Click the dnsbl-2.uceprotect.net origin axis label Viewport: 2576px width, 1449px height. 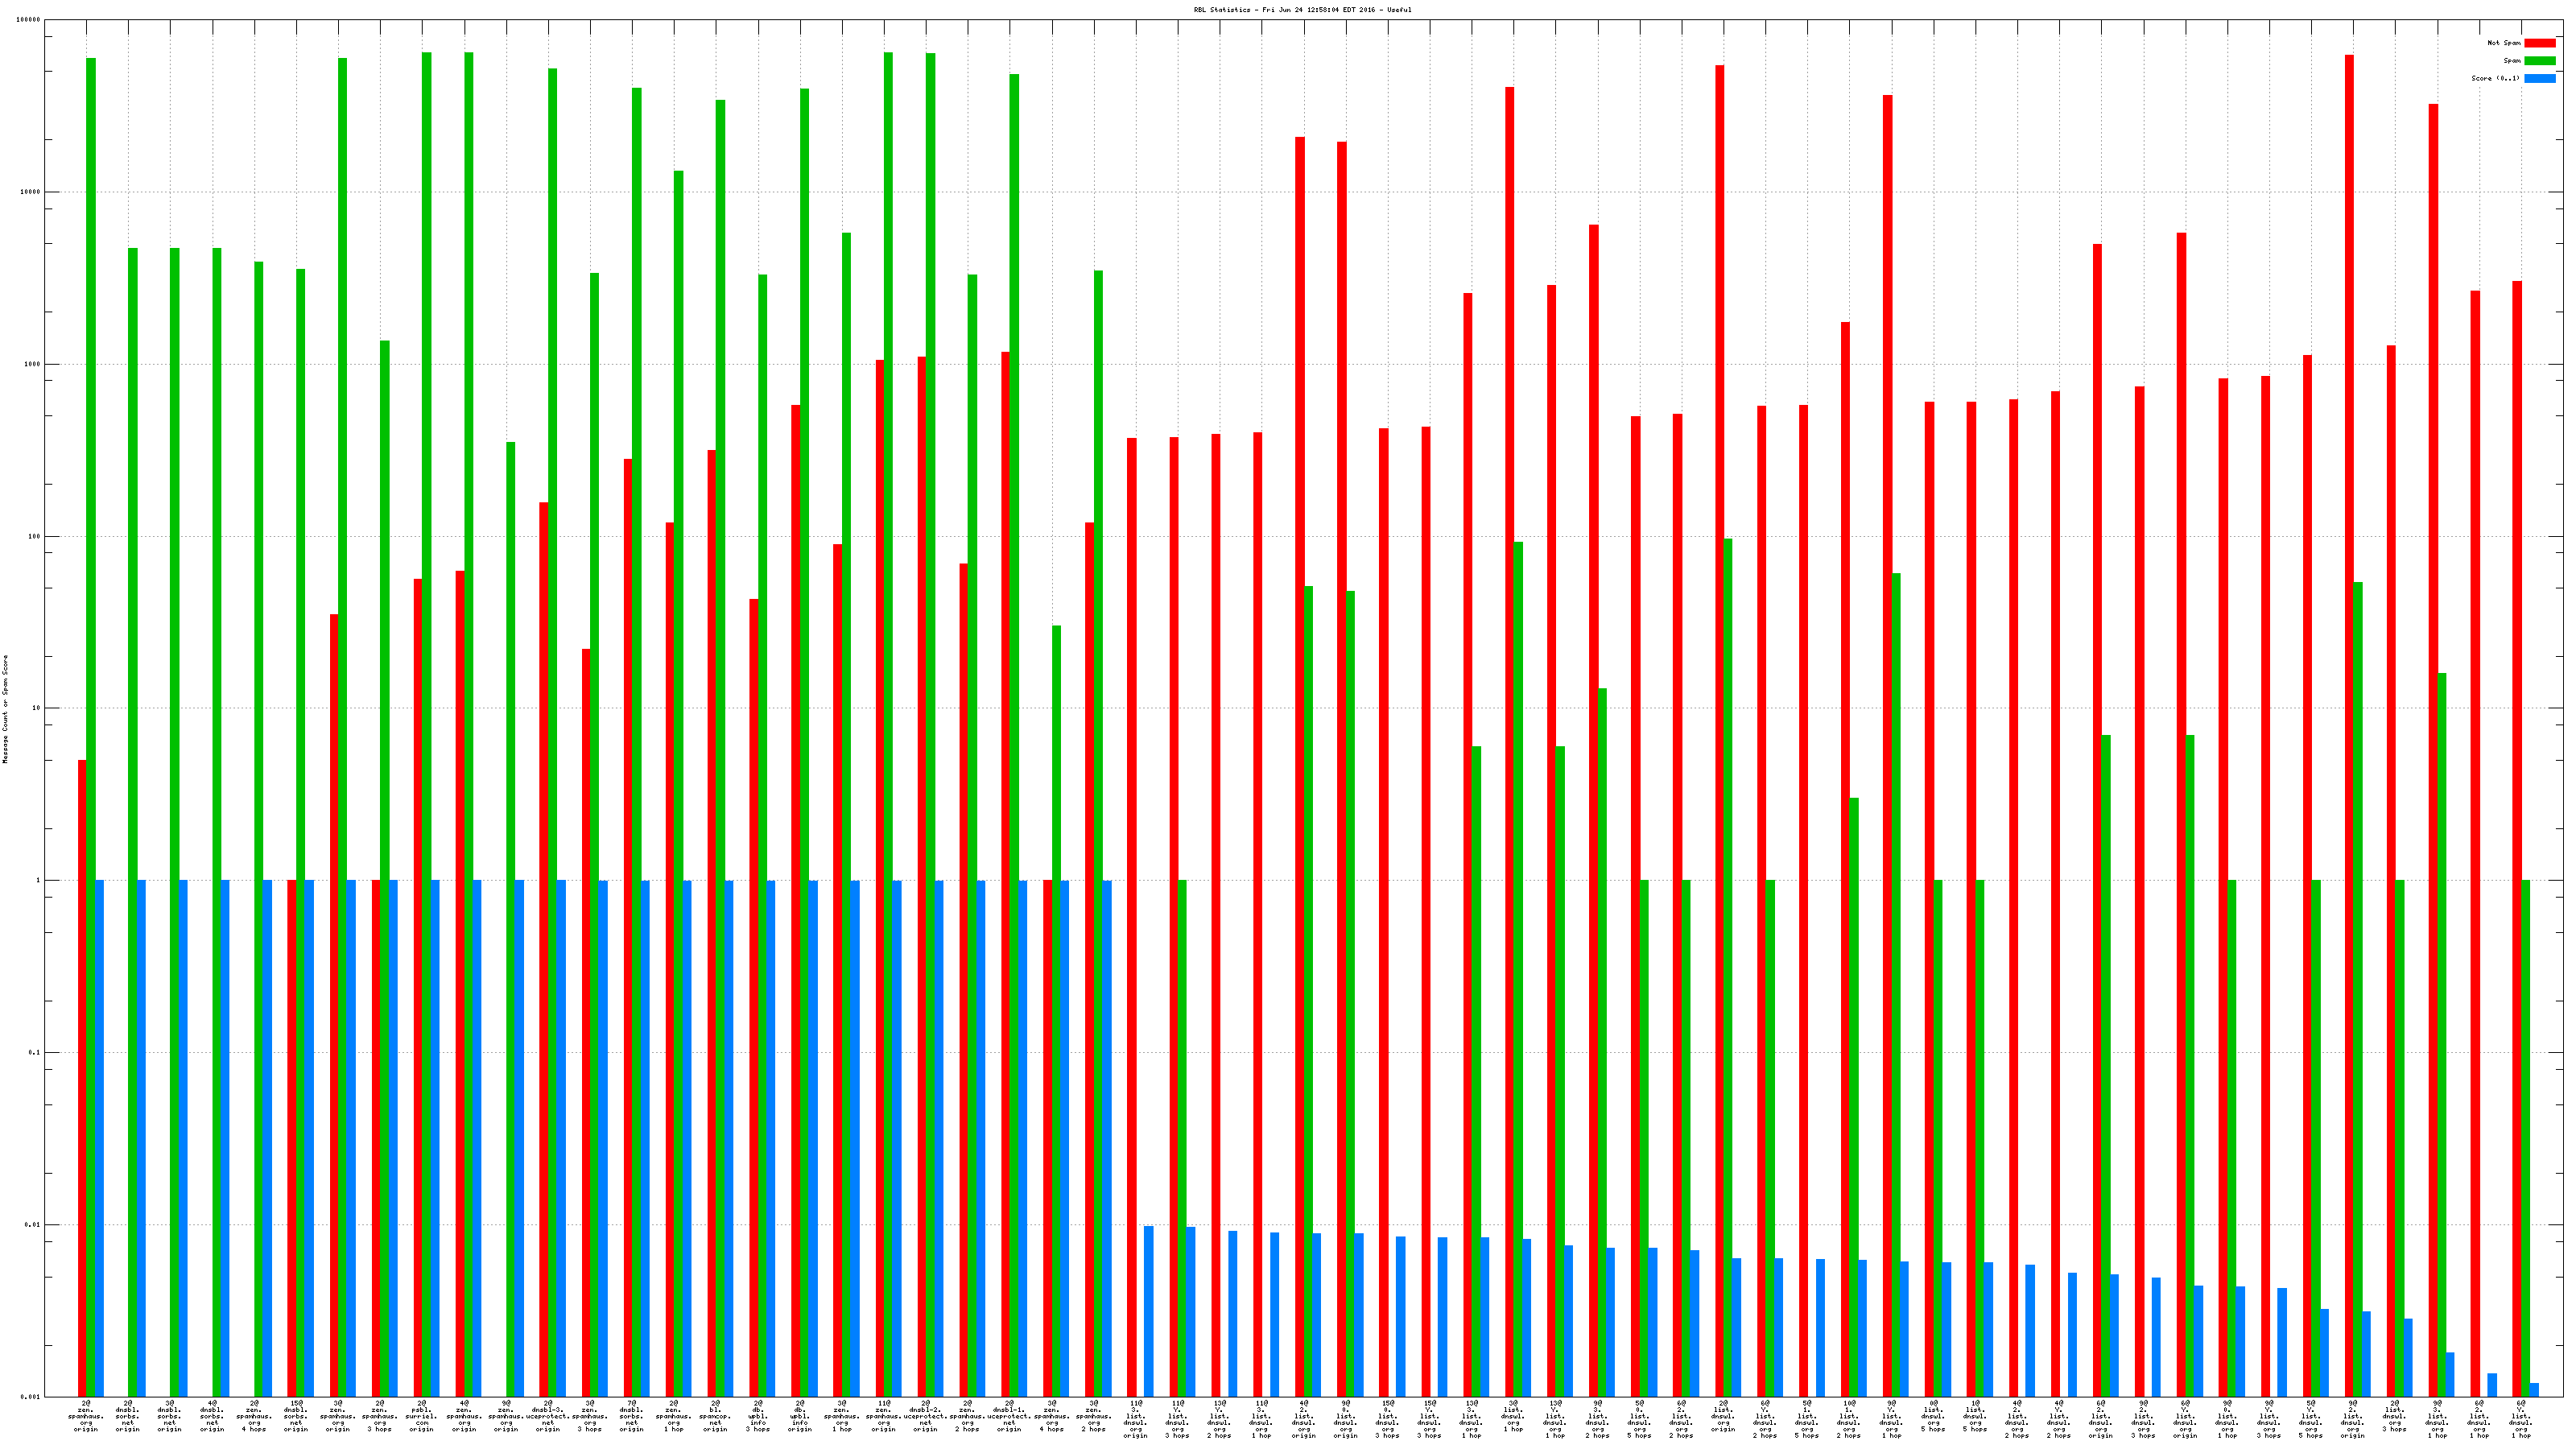point(925,1416)
